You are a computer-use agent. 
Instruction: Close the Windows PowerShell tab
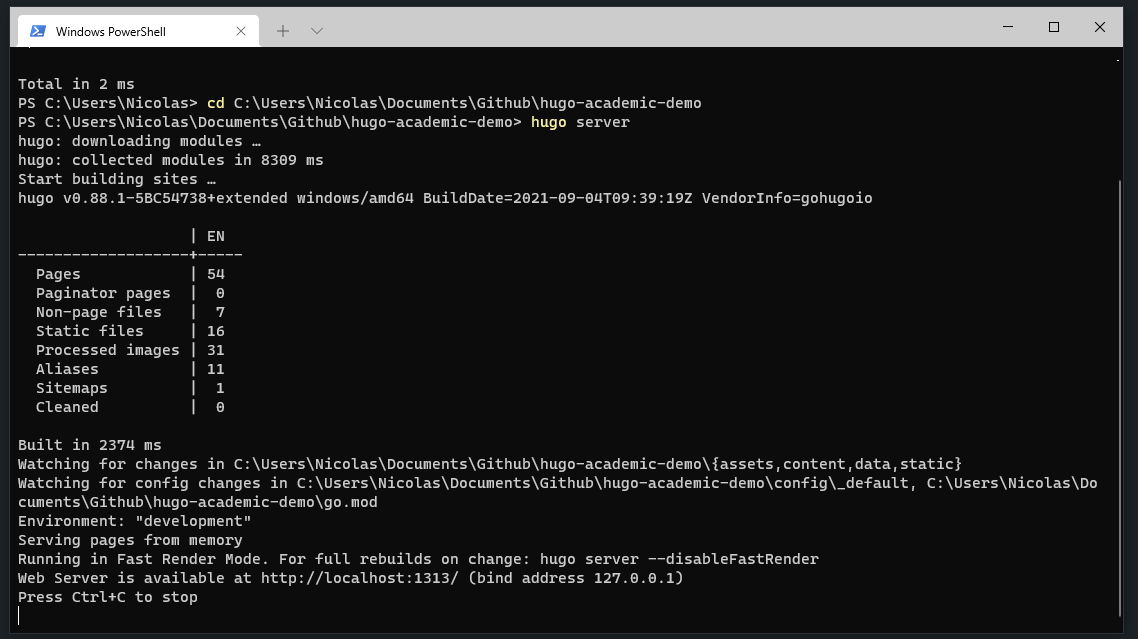click(x=240, y=30)
